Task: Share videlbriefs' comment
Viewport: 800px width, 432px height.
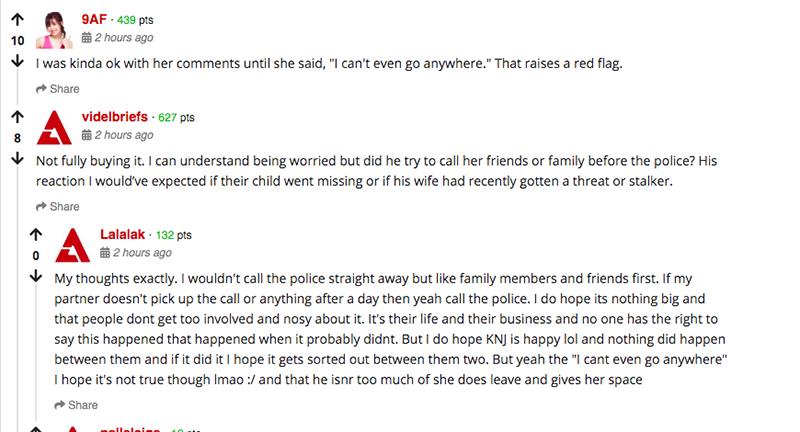Action: pos(58,207)
